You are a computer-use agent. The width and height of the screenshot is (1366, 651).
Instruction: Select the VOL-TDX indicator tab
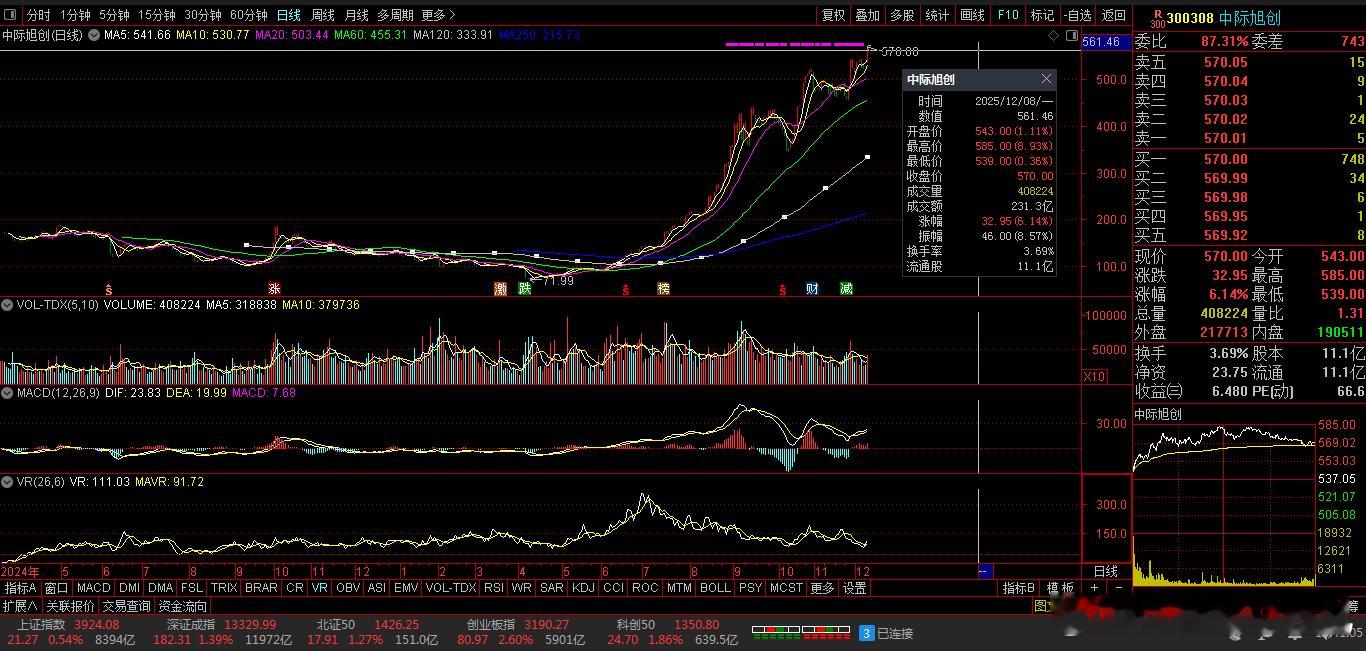click(x=451, y=588)
